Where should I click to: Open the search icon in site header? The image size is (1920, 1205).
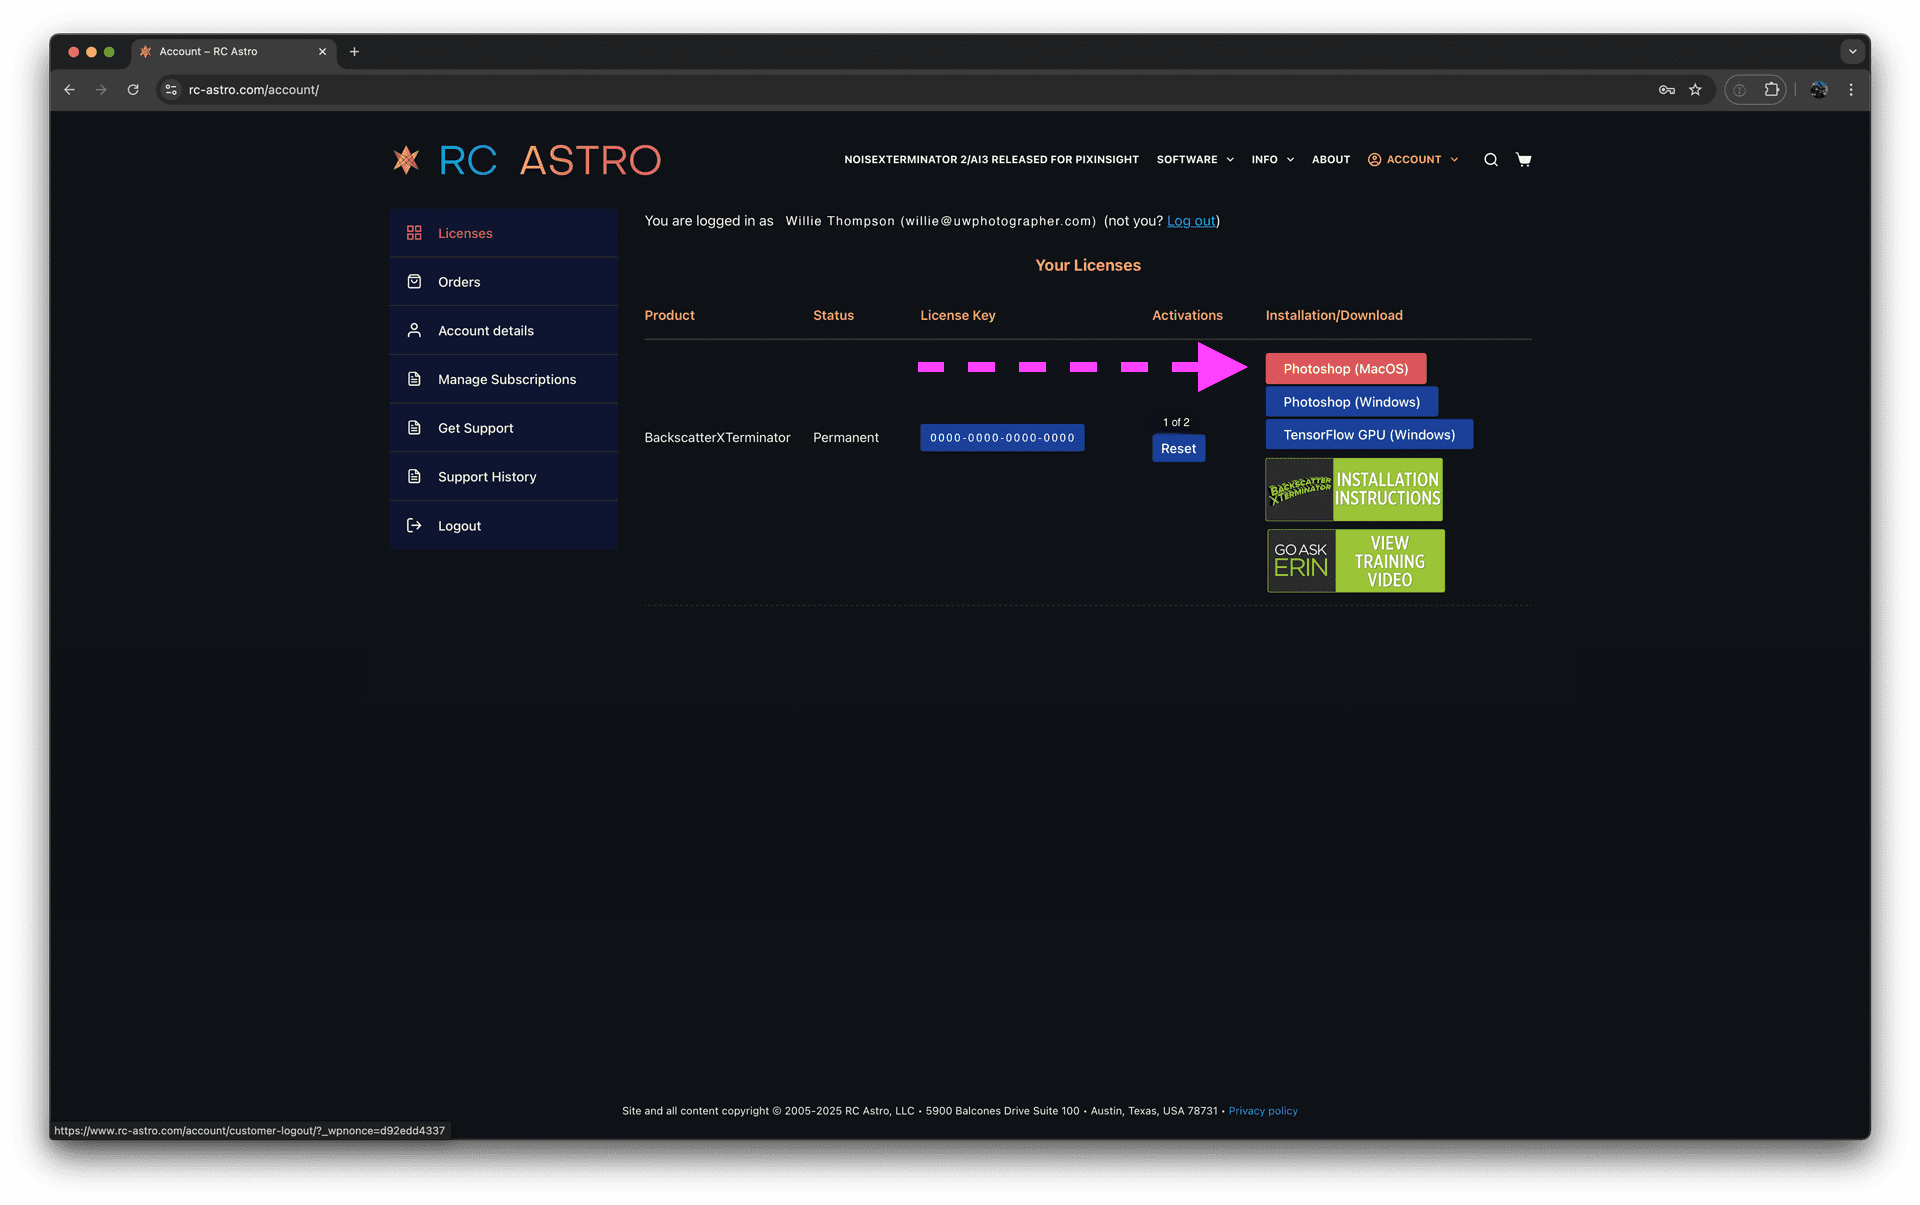tap(1490, 160)
